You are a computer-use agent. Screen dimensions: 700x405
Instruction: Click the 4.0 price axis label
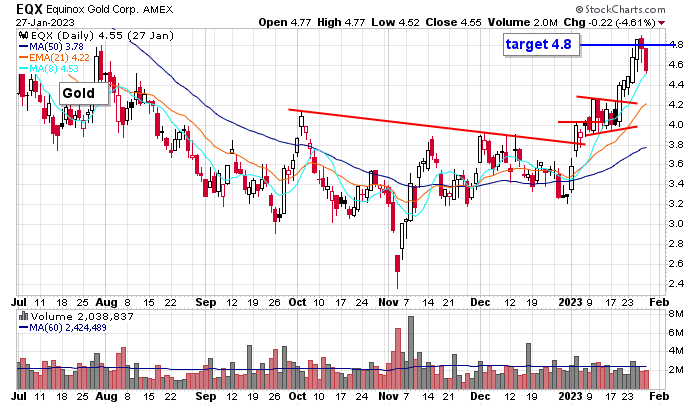point(677,125)
